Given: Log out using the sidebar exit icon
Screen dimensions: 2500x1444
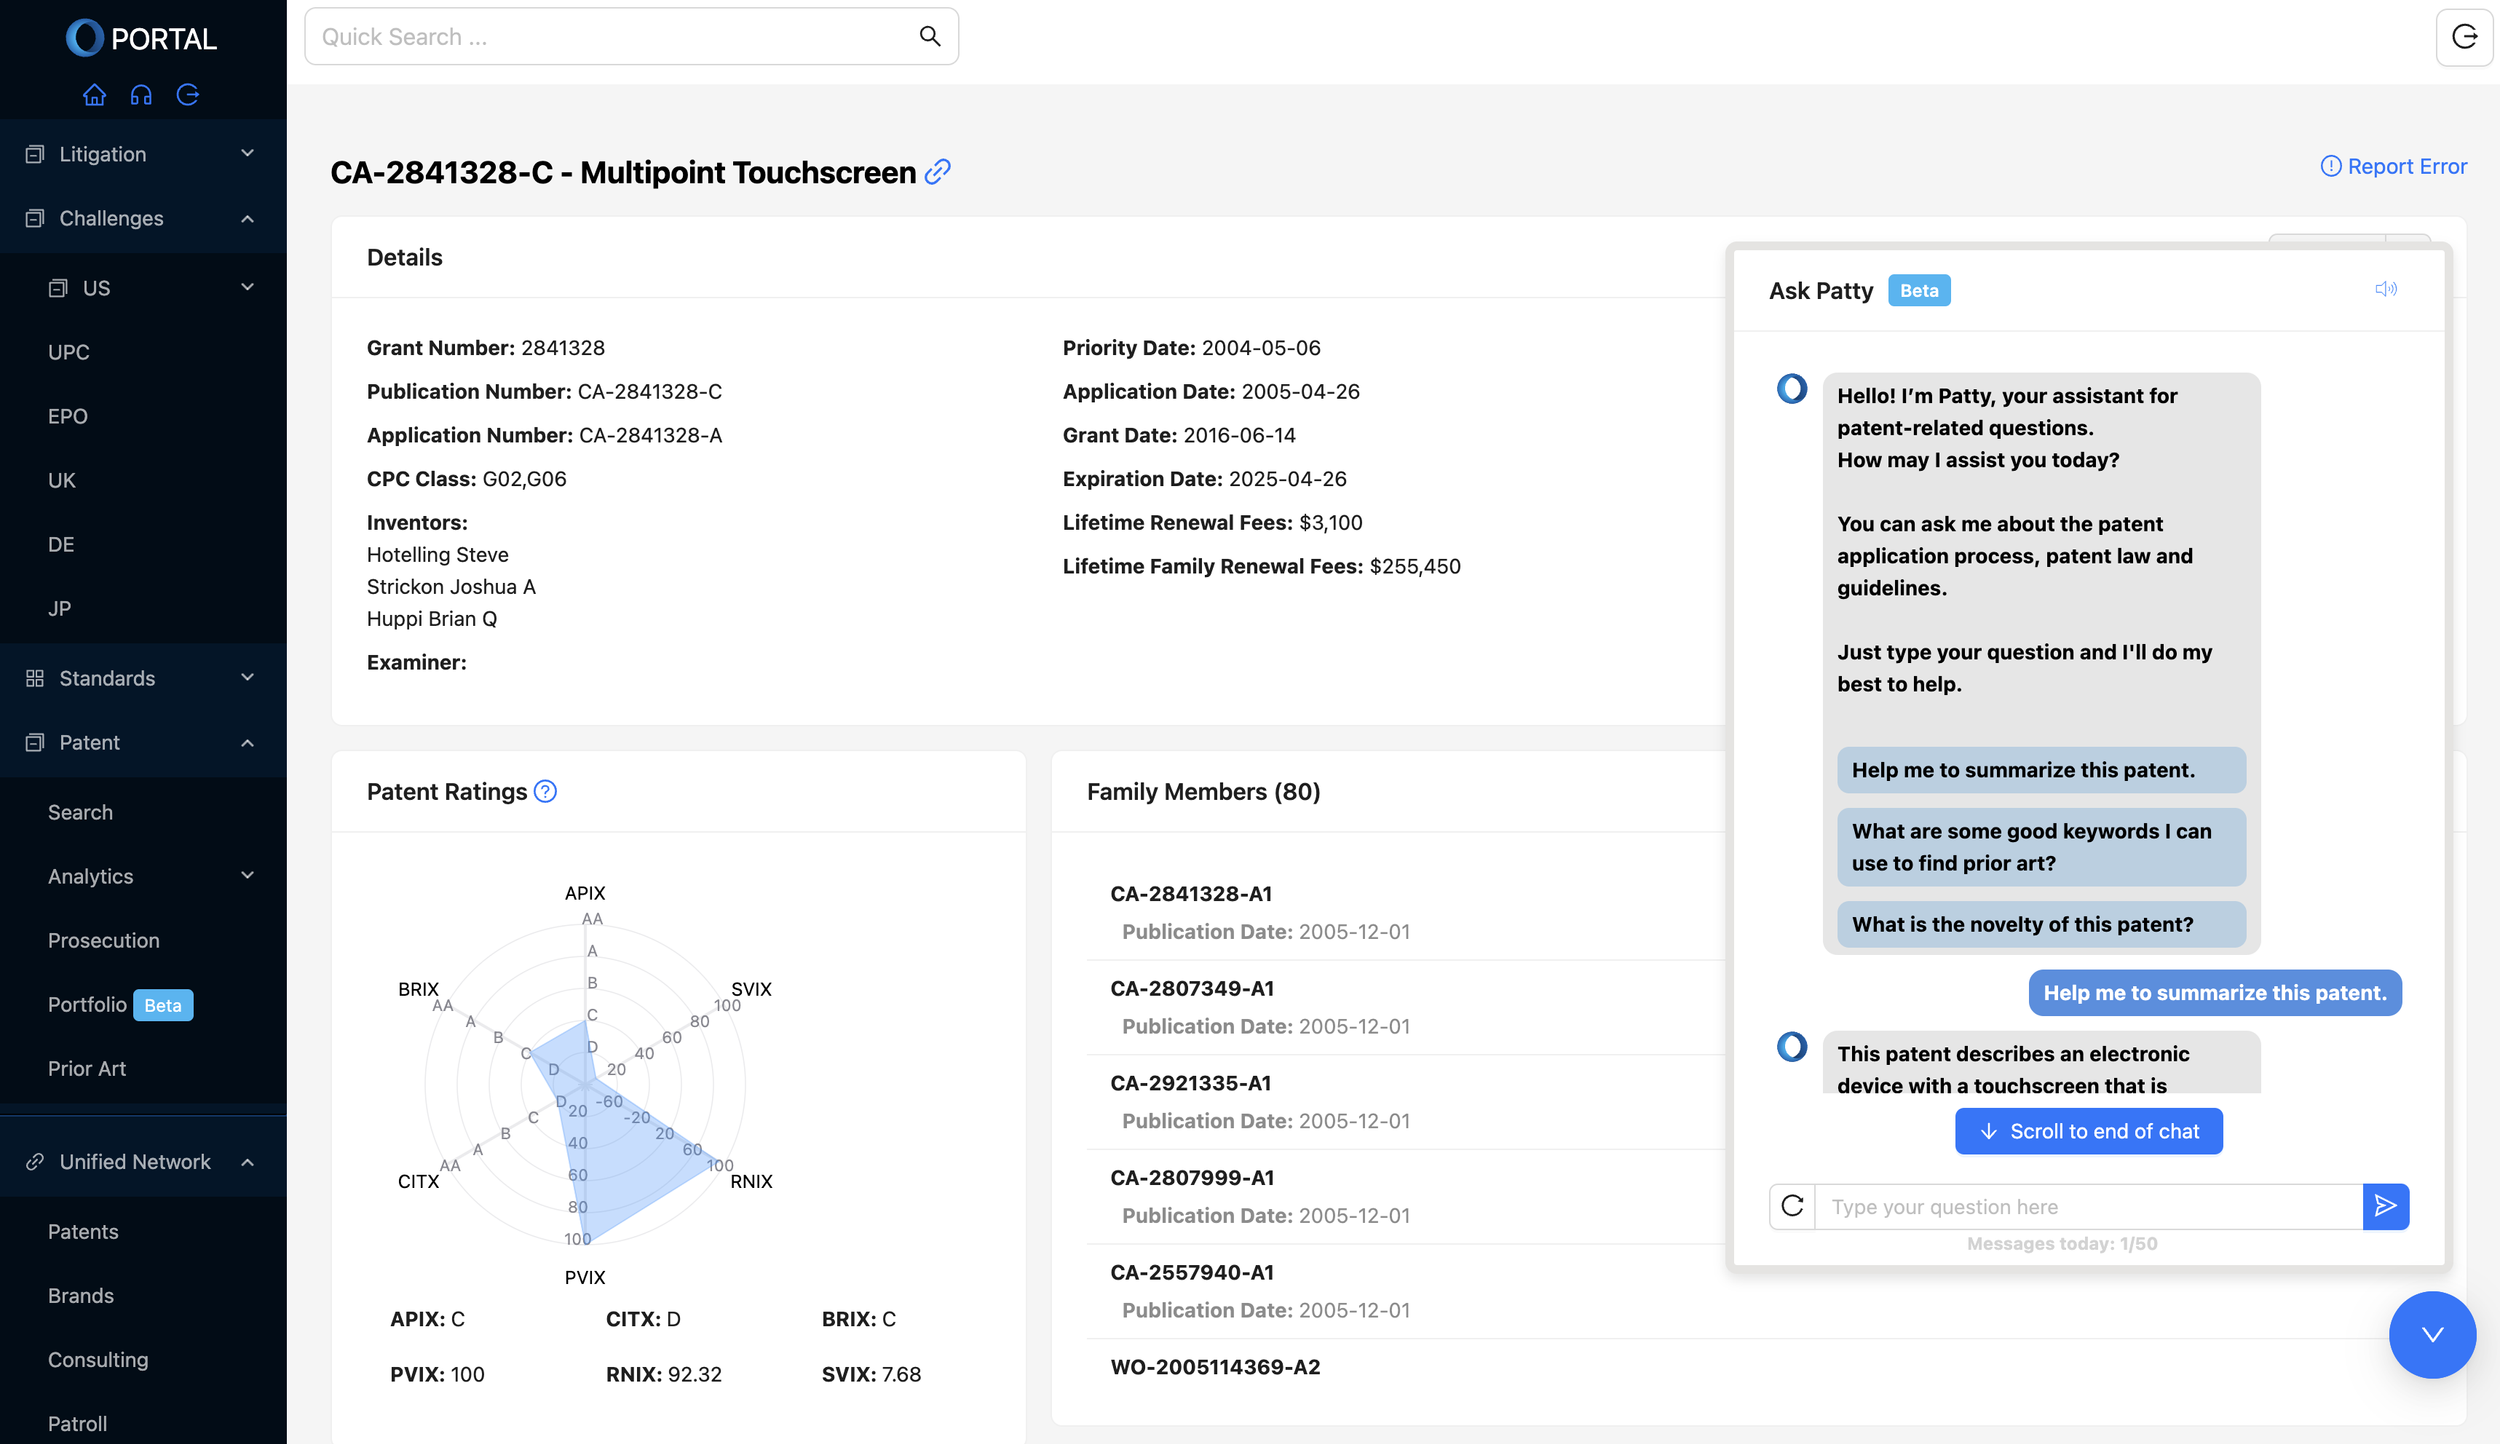Looking at the screenshot, I should 189,94.
